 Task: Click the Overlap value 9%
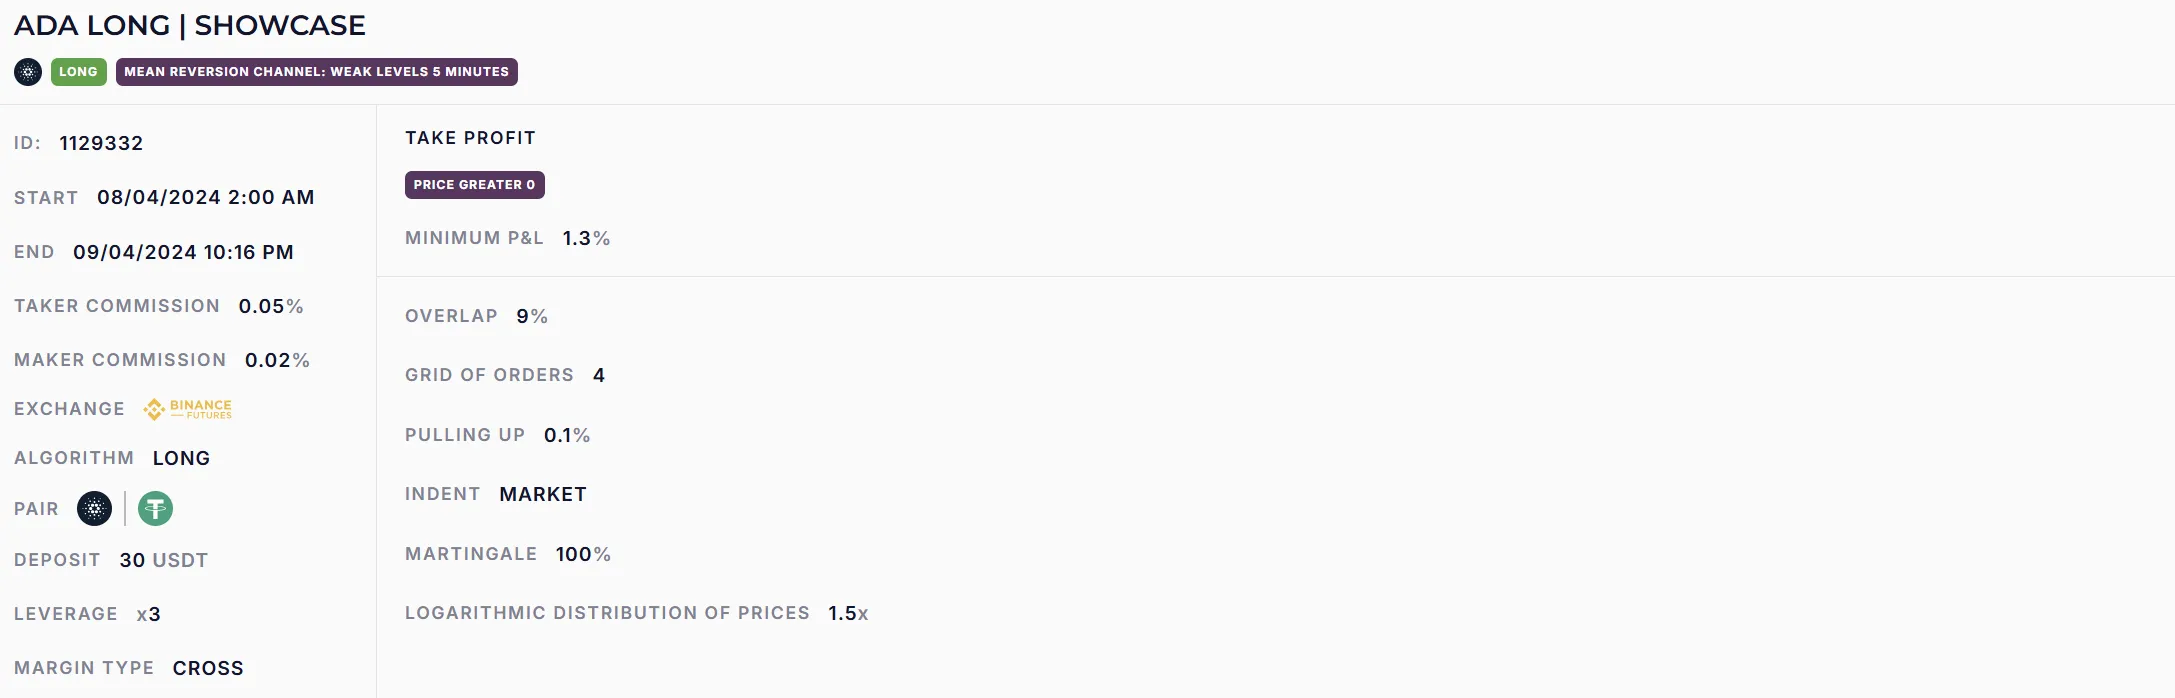pos(532,316)
